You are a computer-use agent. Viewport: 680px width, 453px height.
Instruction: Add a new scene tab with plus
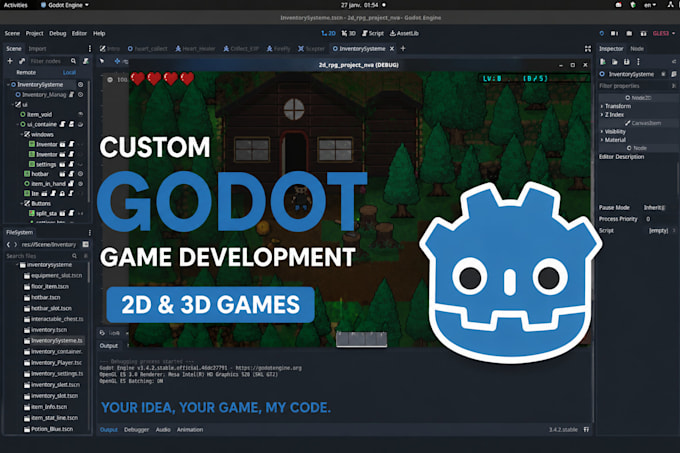403,49
